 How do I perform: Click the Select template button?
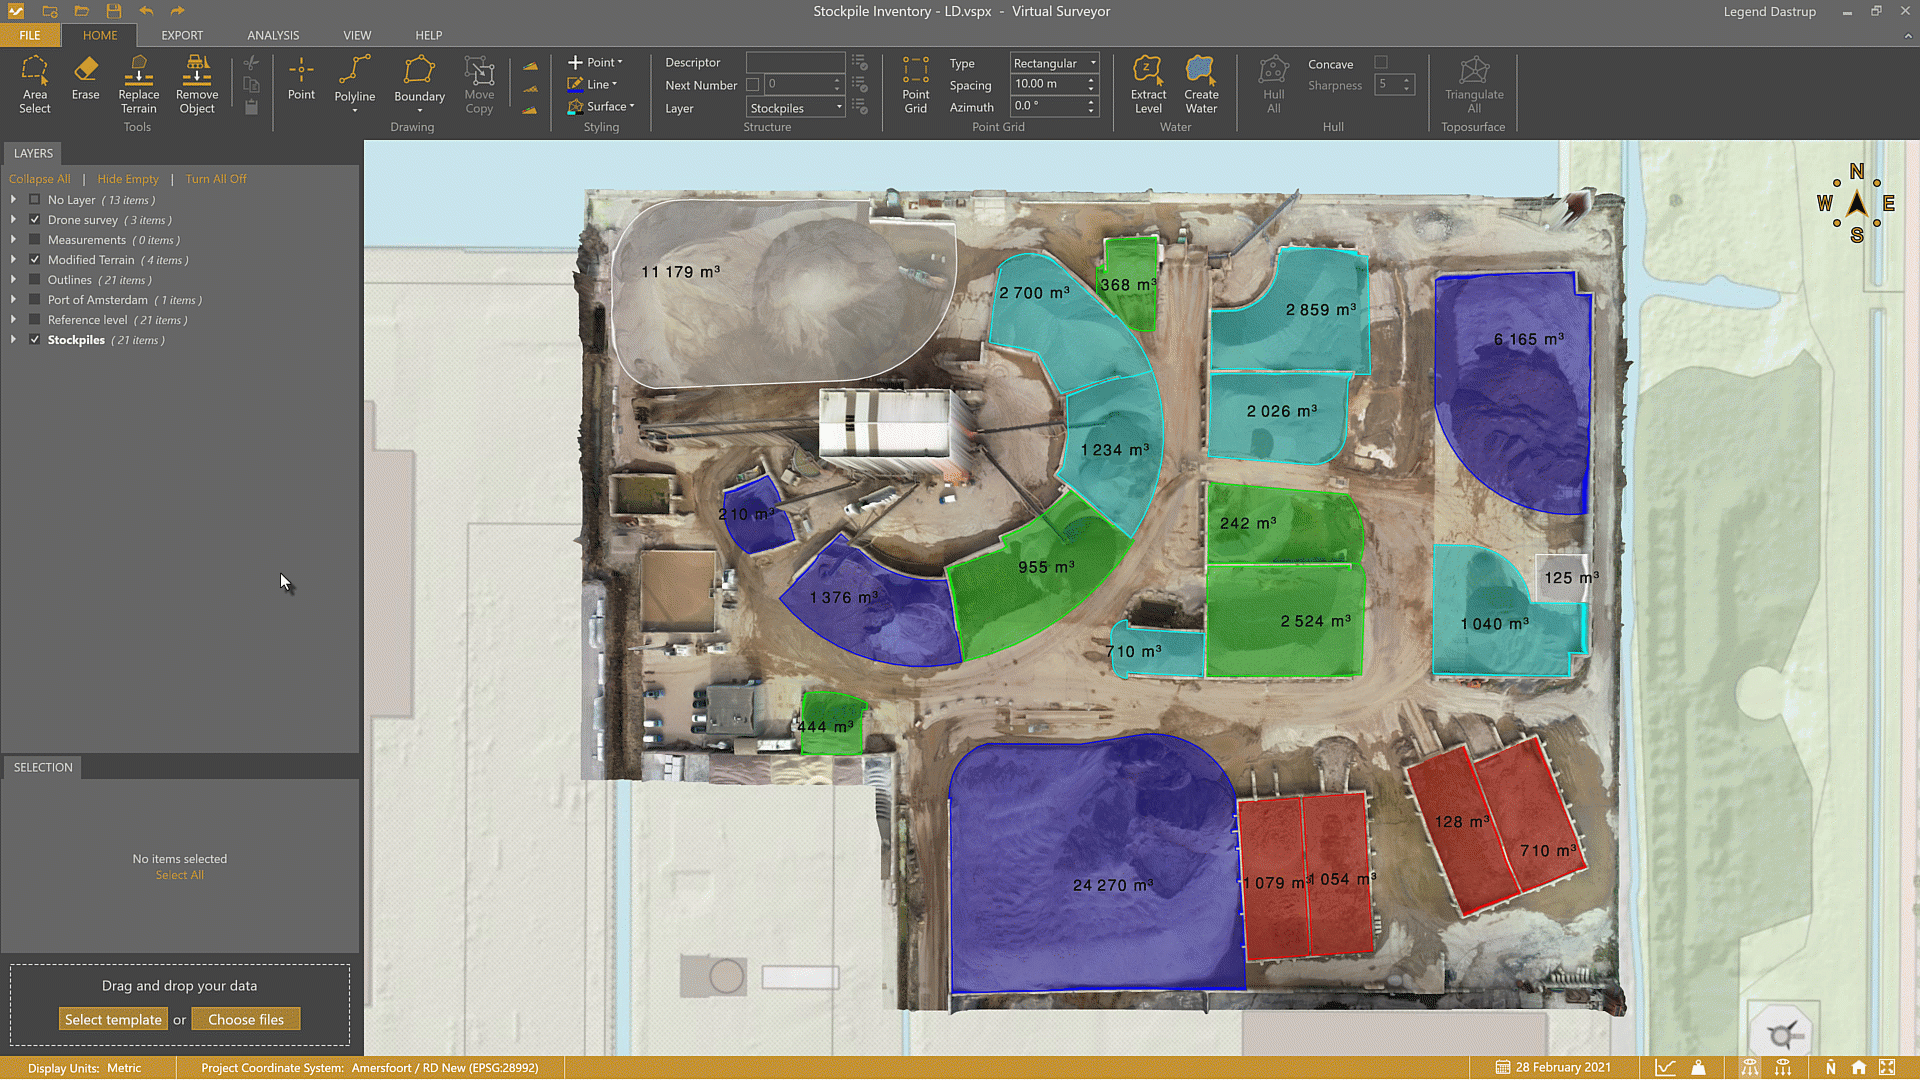113,1018
